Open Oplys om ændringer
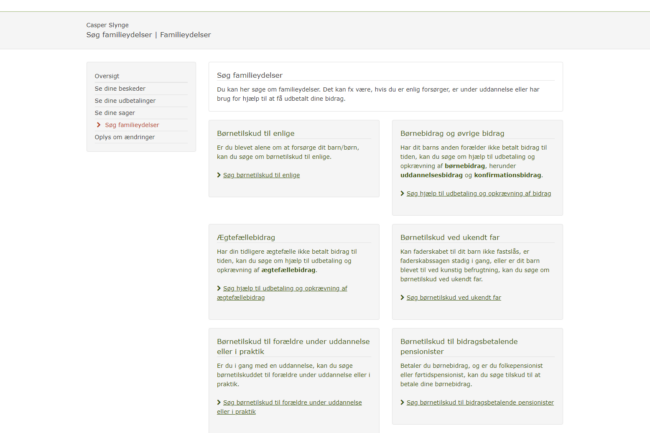The width and height of the screenshot is (650, 433). coord(125,137)
